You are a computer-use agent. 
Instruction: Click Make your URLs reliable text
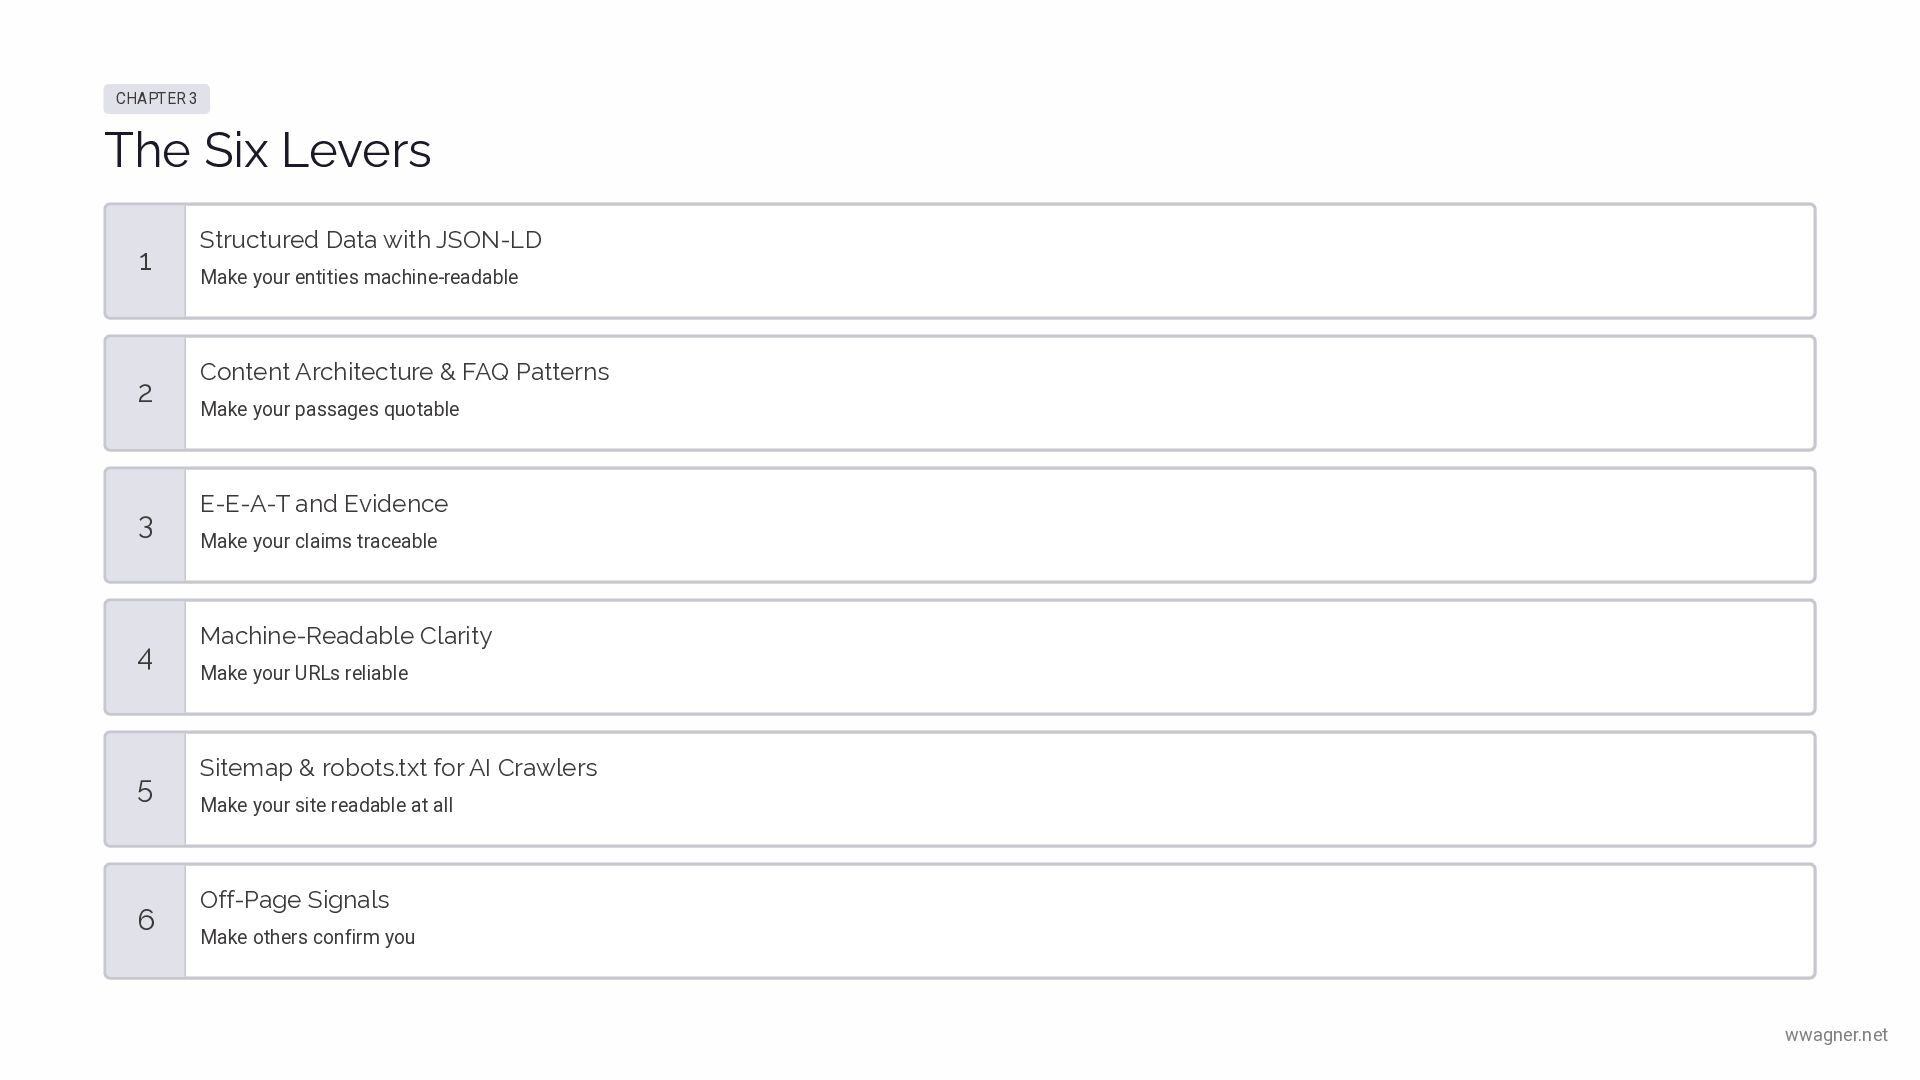[304, 673]
